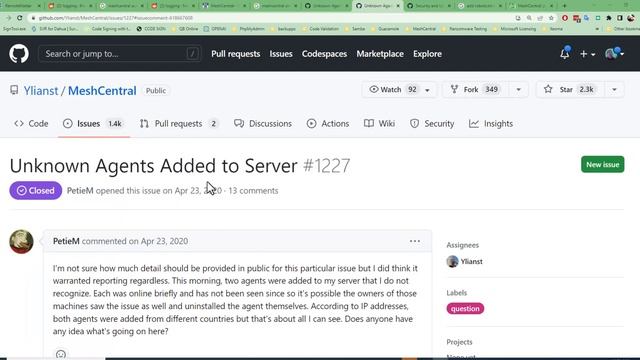Open notifications bell
The height and width of the screenshot is (360, 640).
tap(565, 53)
